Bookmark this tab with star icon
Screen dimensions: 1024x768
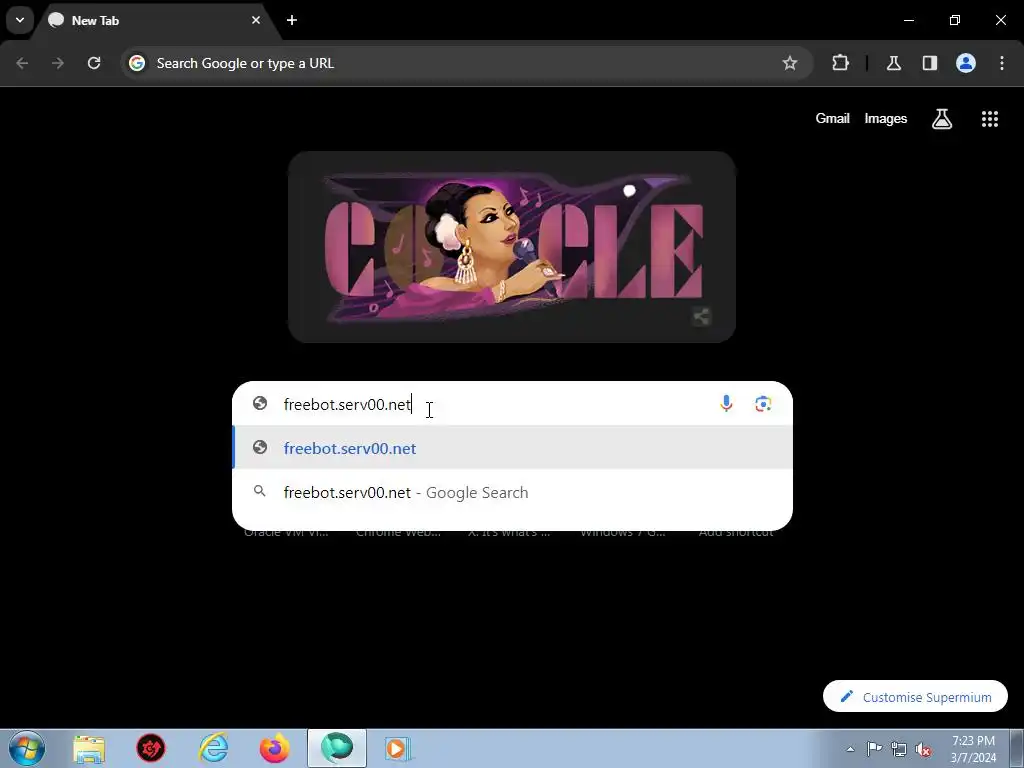[790, 63]
